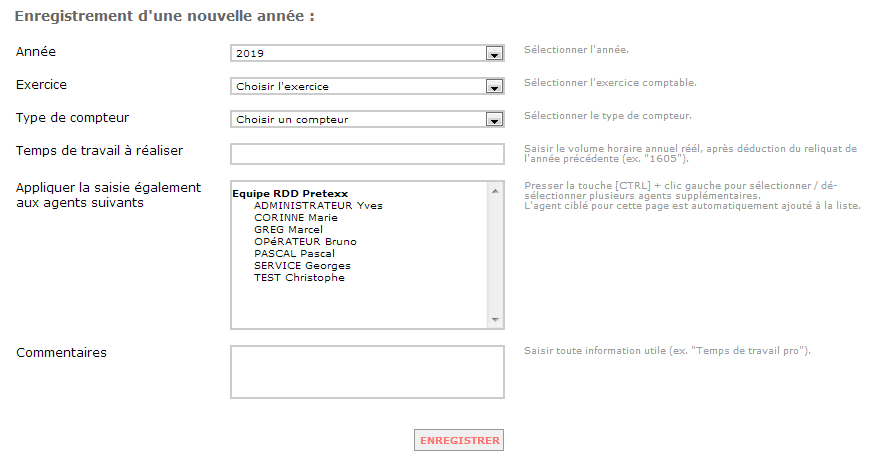This screenshot has height=461, width=878.
Task: Select PASCAL Pascal in agent list
Action: point(294,254)
